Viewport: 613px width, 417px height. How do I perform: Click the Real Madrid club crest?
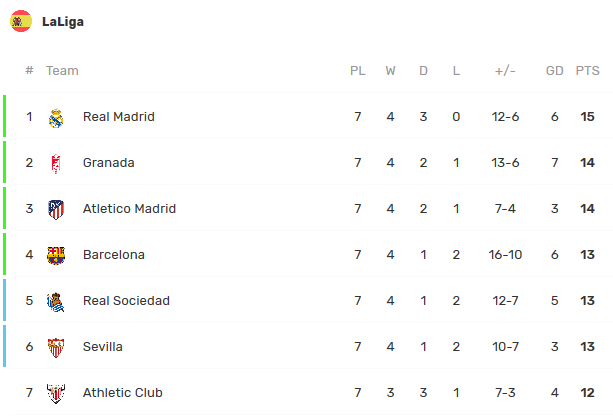point(56,117)
